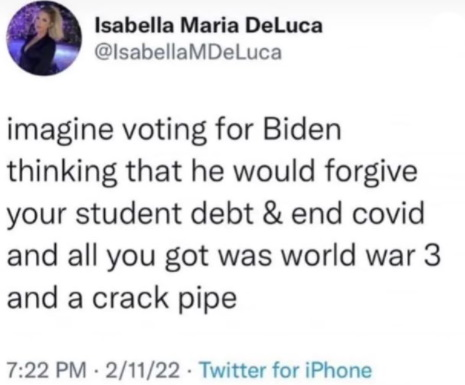Screen dimensions: 465x385
Task: Click the 2/11/22 date
Action: click(x=143, y=370)
